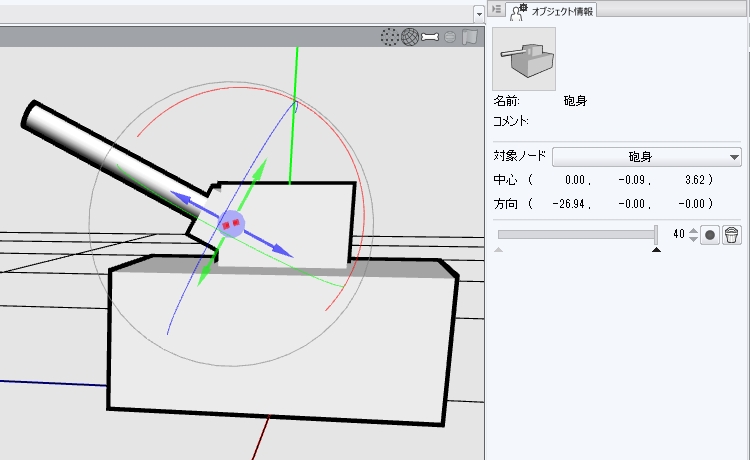The height and width of the screenshot is (460, 750).
Task: Click the value 40 field
Action: (x=678, y=234)
